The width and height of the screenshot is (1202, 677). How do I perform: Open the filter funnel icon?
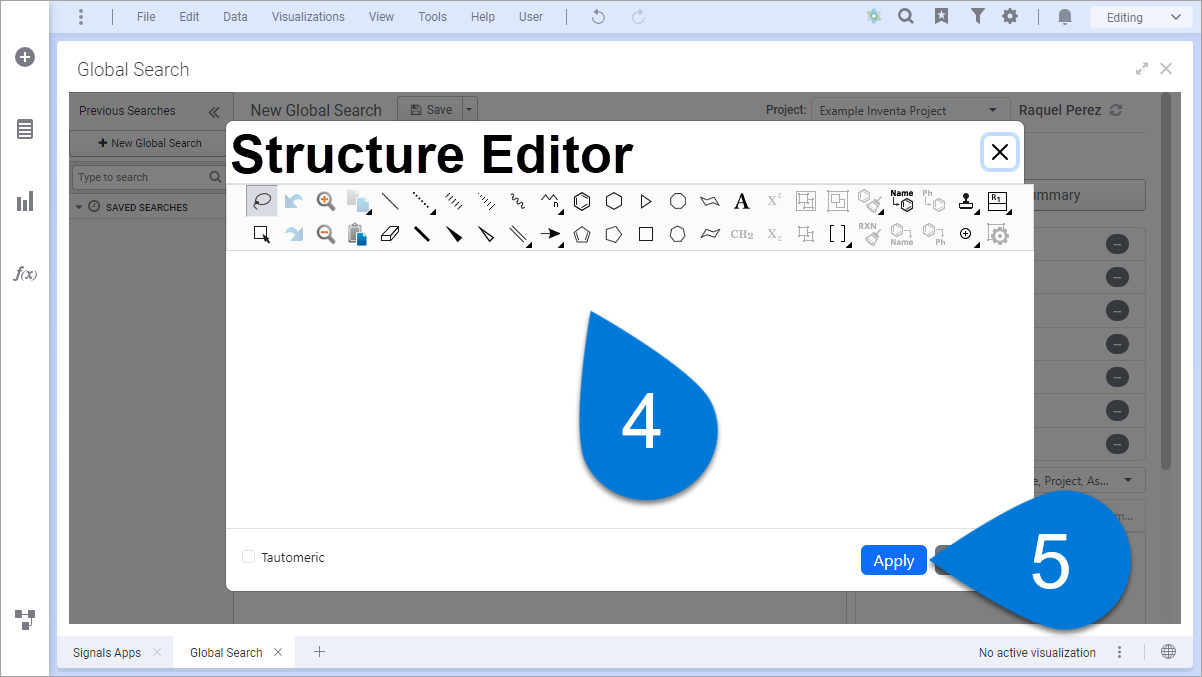coord(977,16)
